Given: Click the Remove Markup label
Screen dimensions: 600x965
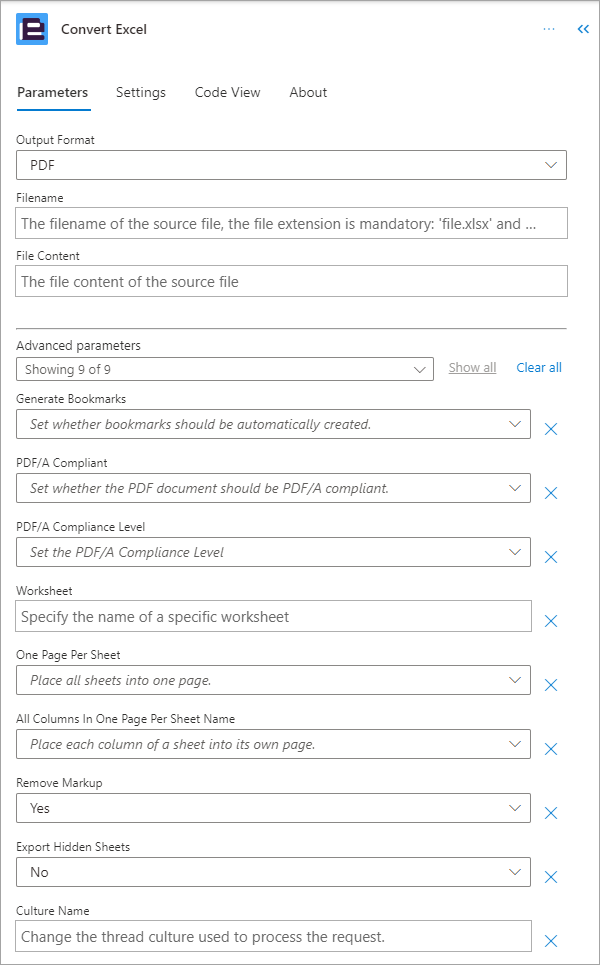Looking at the screenshot, I should tap(59, 783).
